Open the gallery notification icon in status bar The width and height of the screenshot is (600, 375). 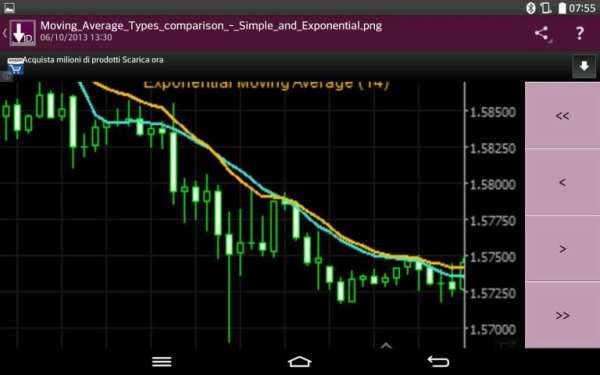tap(9, 7)
